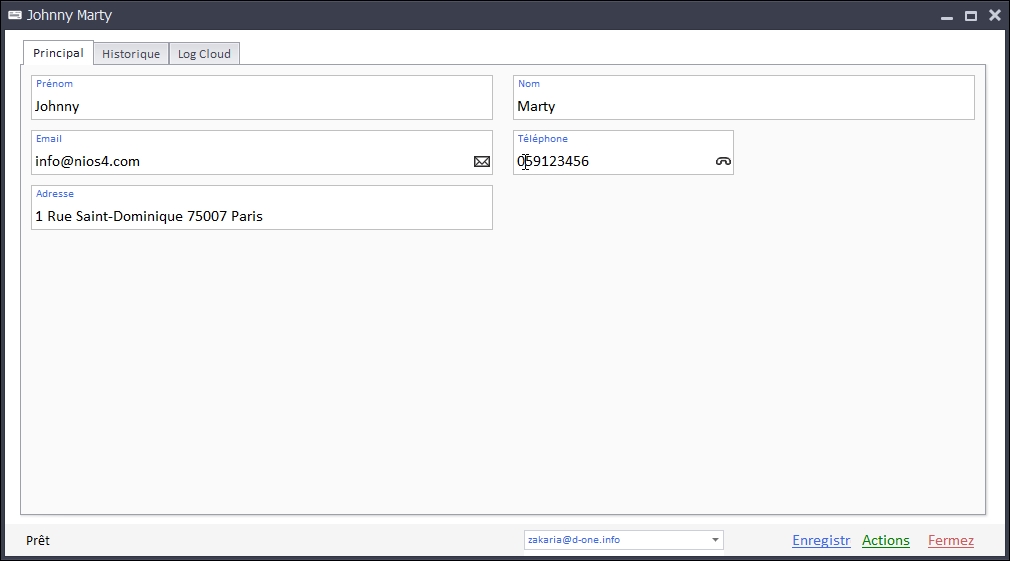The width and height of the screenshot is (1010, 561).
Task: Click the record card icon in title bar
Action: (x=15, y=15)
